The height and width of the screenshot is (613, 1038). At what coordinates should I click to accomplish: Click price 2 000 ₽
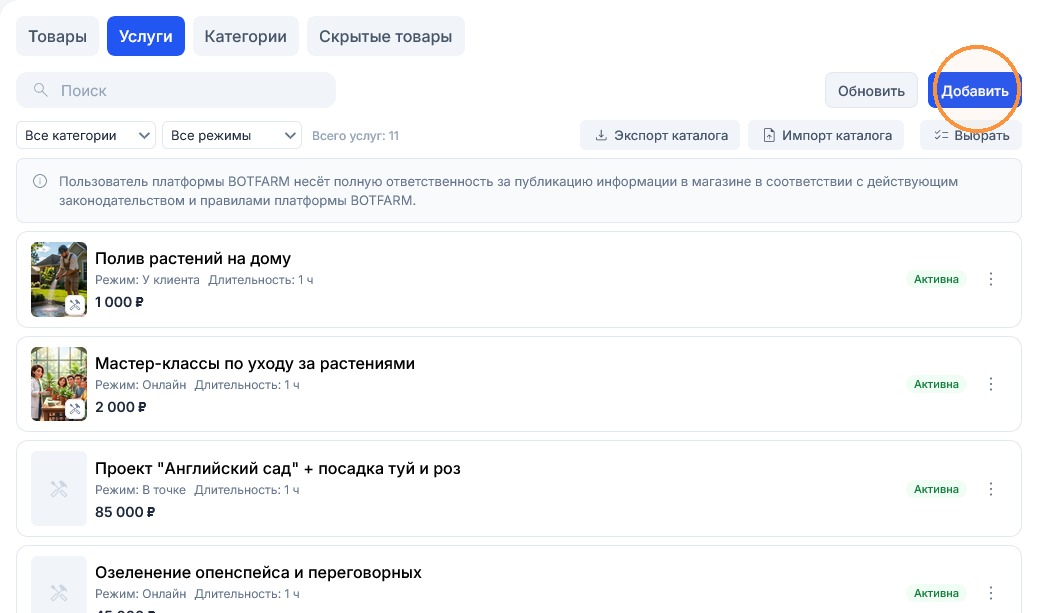pyautogui.click(x=120, y=407)
